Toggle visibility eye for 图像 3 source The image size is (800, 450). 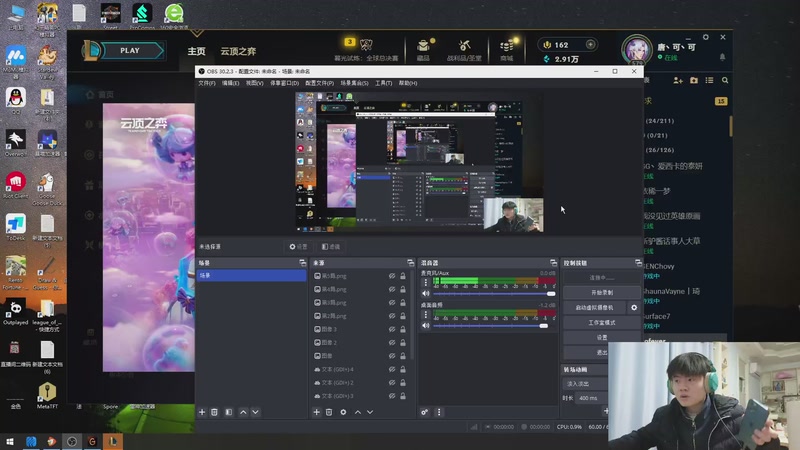pyautogui.click(x=392, y=329)
